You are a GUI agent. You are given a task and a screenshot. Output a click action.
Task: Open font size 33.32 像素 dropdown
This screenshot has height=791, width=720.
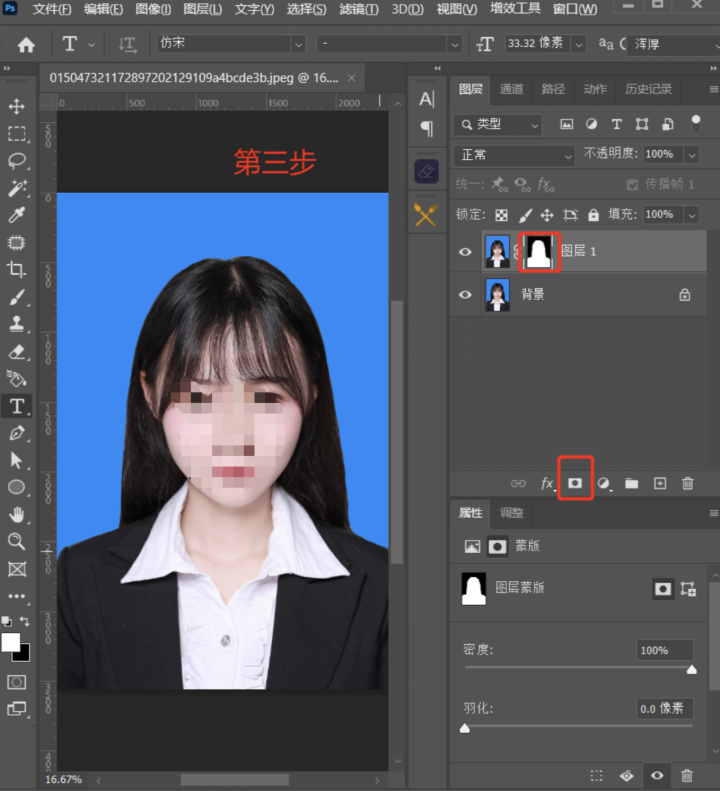[579, 45]
